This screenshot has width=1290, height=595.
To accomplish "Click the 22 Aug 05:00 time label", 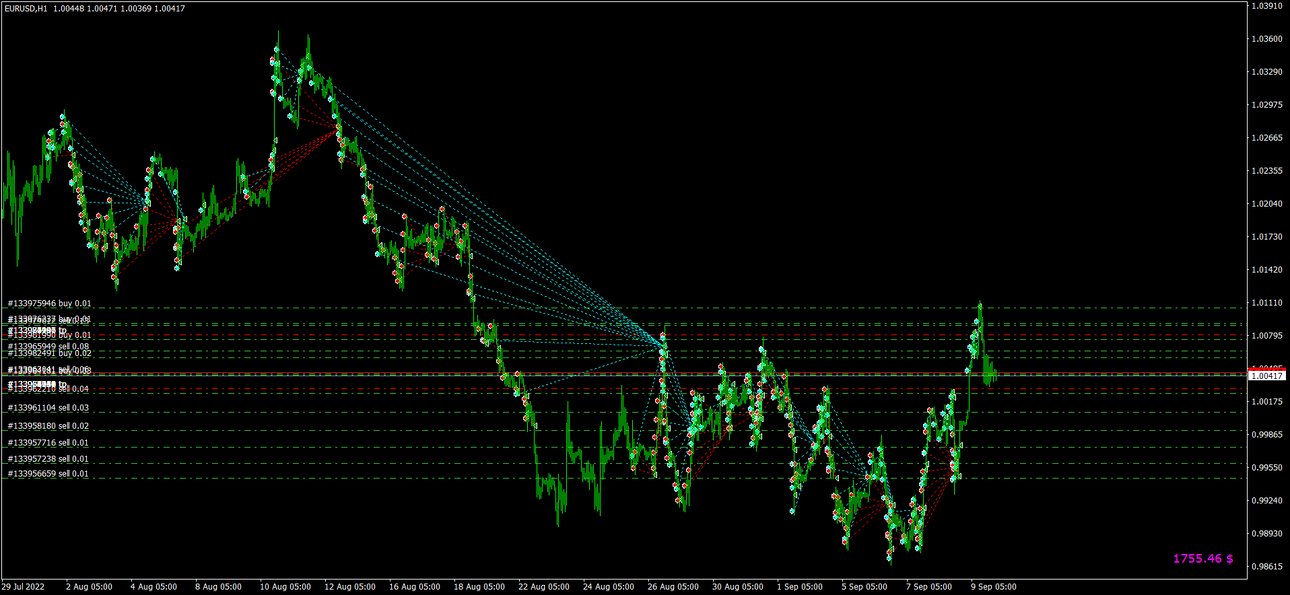I will coord(546,587).
